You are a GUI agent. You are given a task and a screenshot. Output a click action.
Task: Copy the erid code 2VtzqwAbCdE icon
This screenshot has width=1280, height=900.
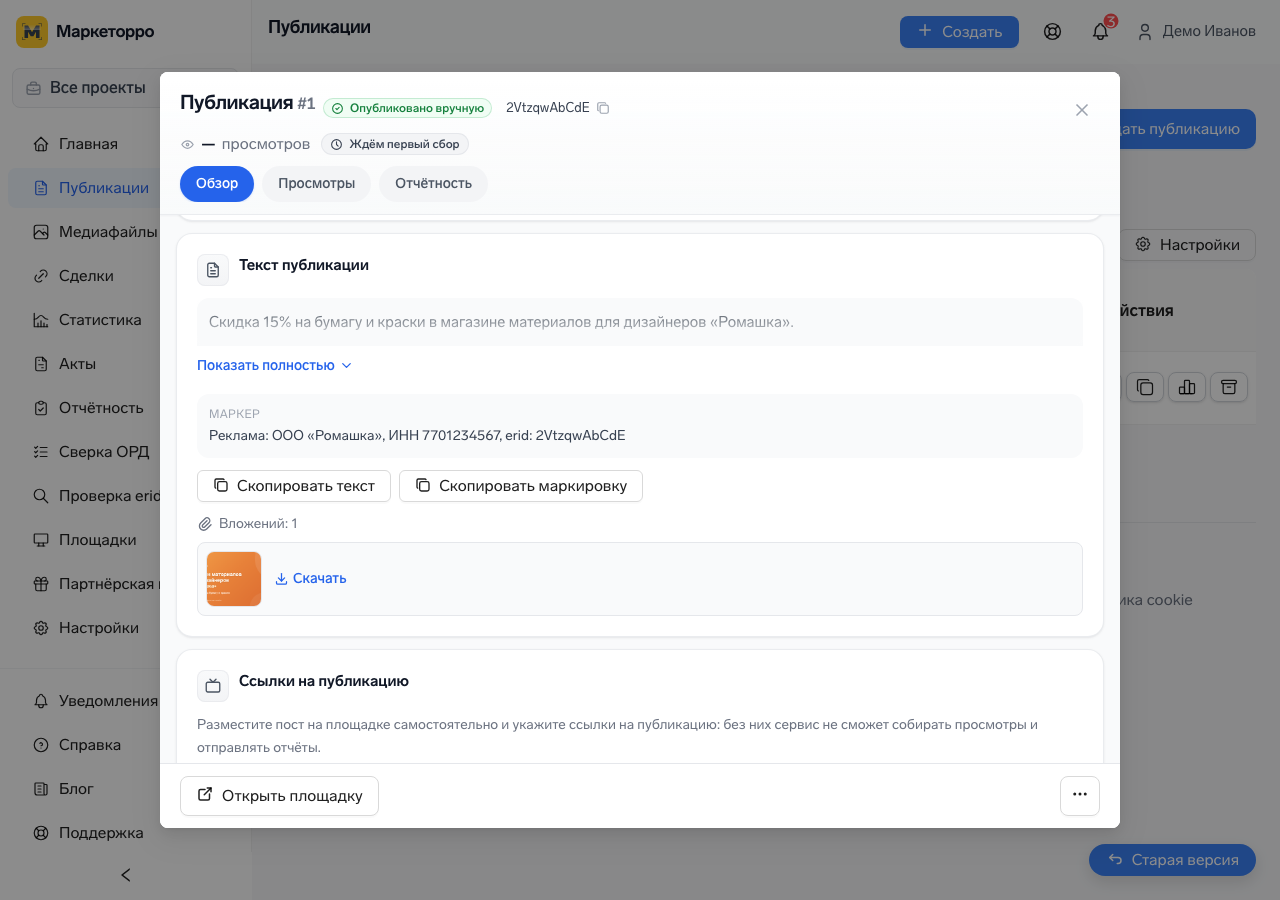coord(603,108)
